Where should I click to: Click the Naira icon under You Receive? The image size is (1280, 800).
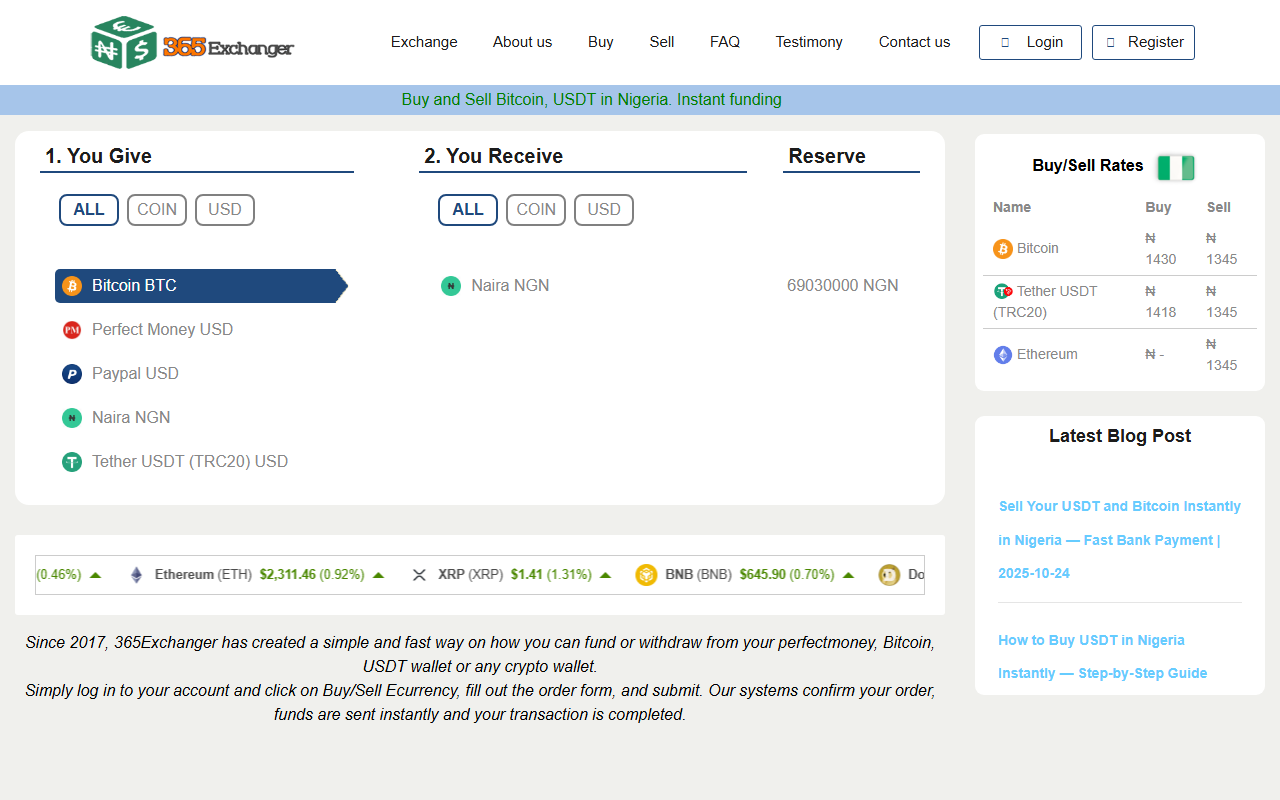point(451,286)
